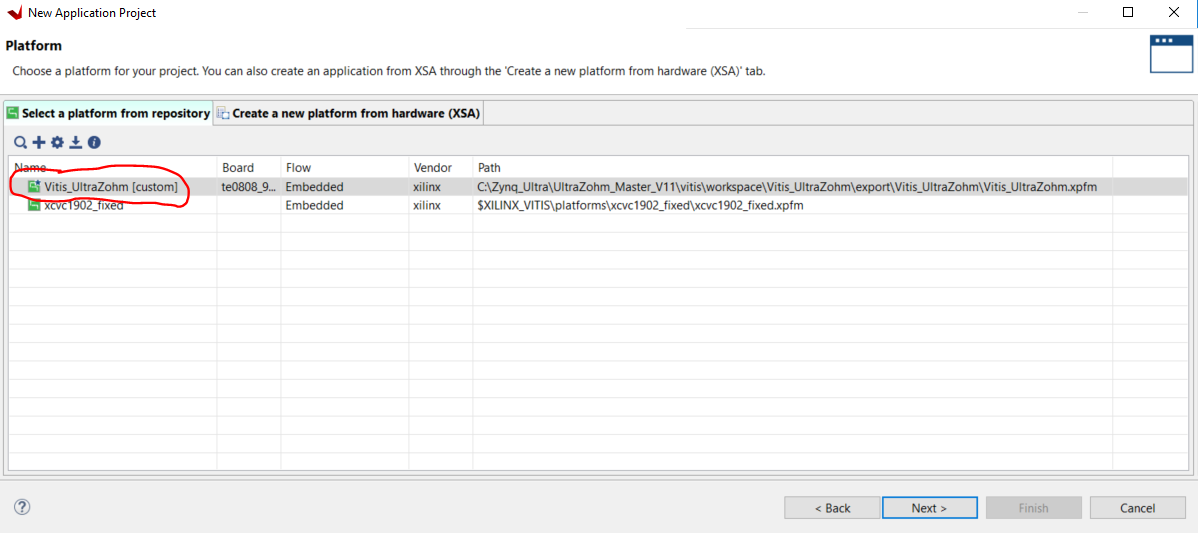Select the Vitis_UltraZohm [custom] platform
The height and width of the screenshot is (533, 1198).
pos(110,187)
